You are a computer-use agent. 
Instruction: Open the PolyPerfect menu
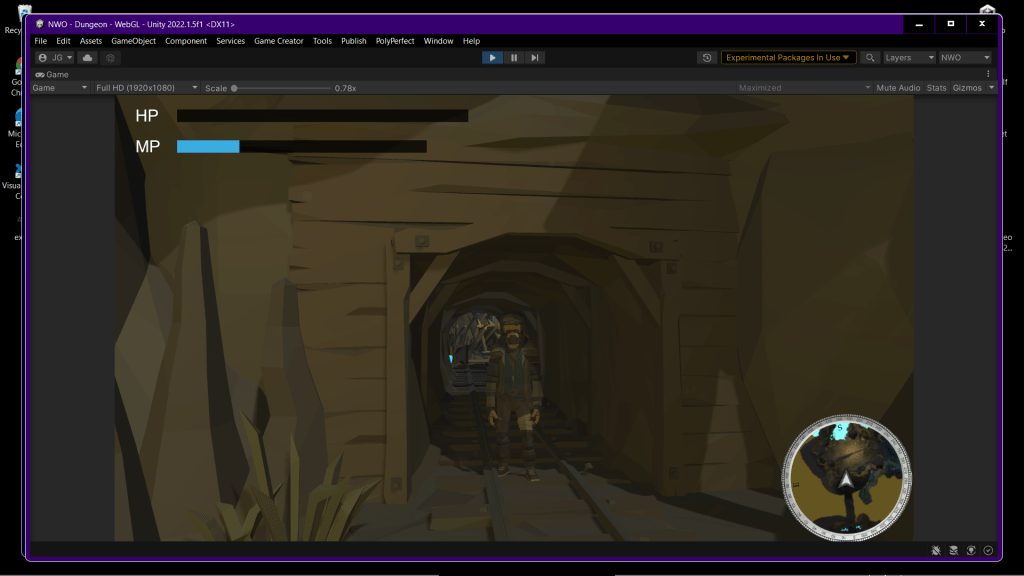click(395, 41)
